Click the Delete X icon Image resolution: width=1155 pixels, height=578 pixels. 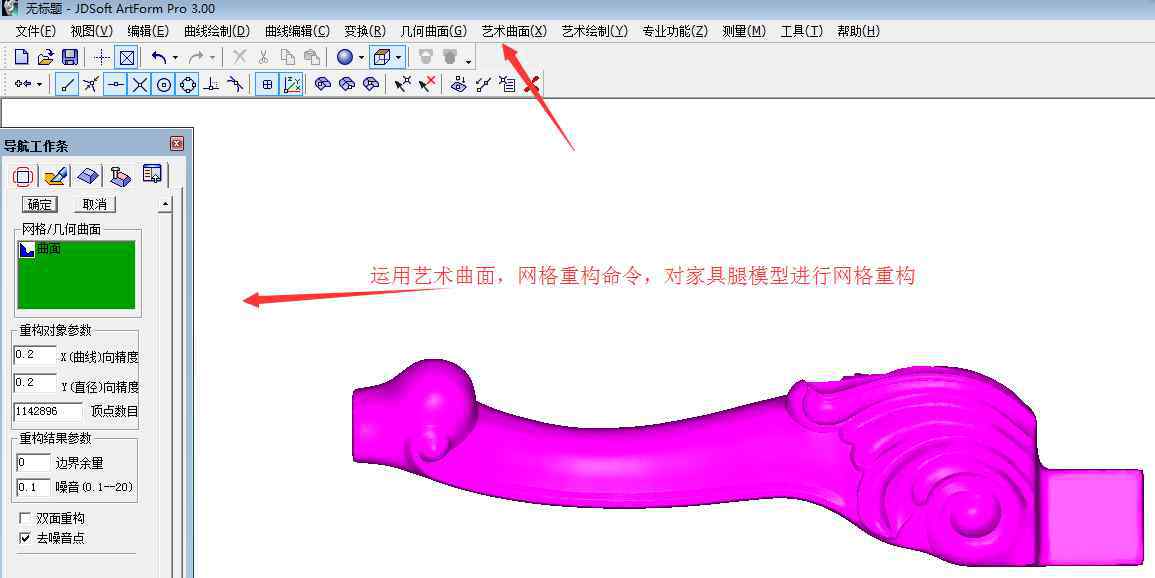click(x=239, y=57)
